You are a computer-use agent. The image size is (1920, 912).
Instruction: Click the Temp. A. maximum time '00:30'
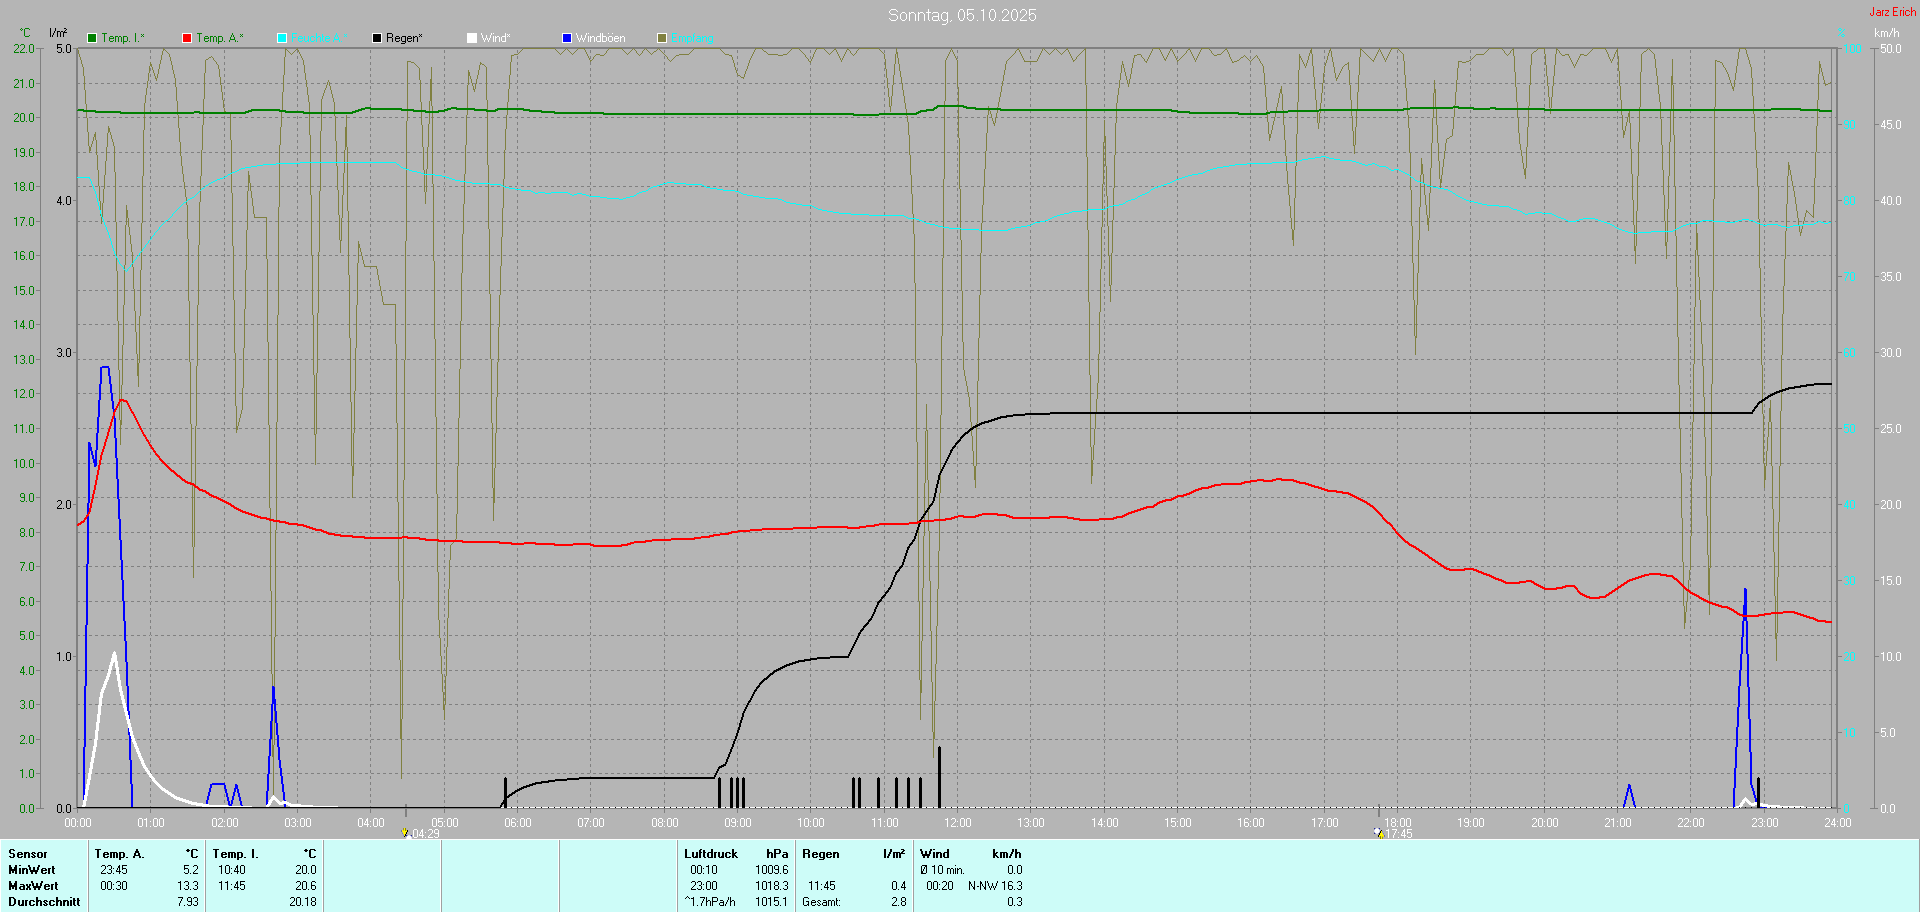click(114, 886)
